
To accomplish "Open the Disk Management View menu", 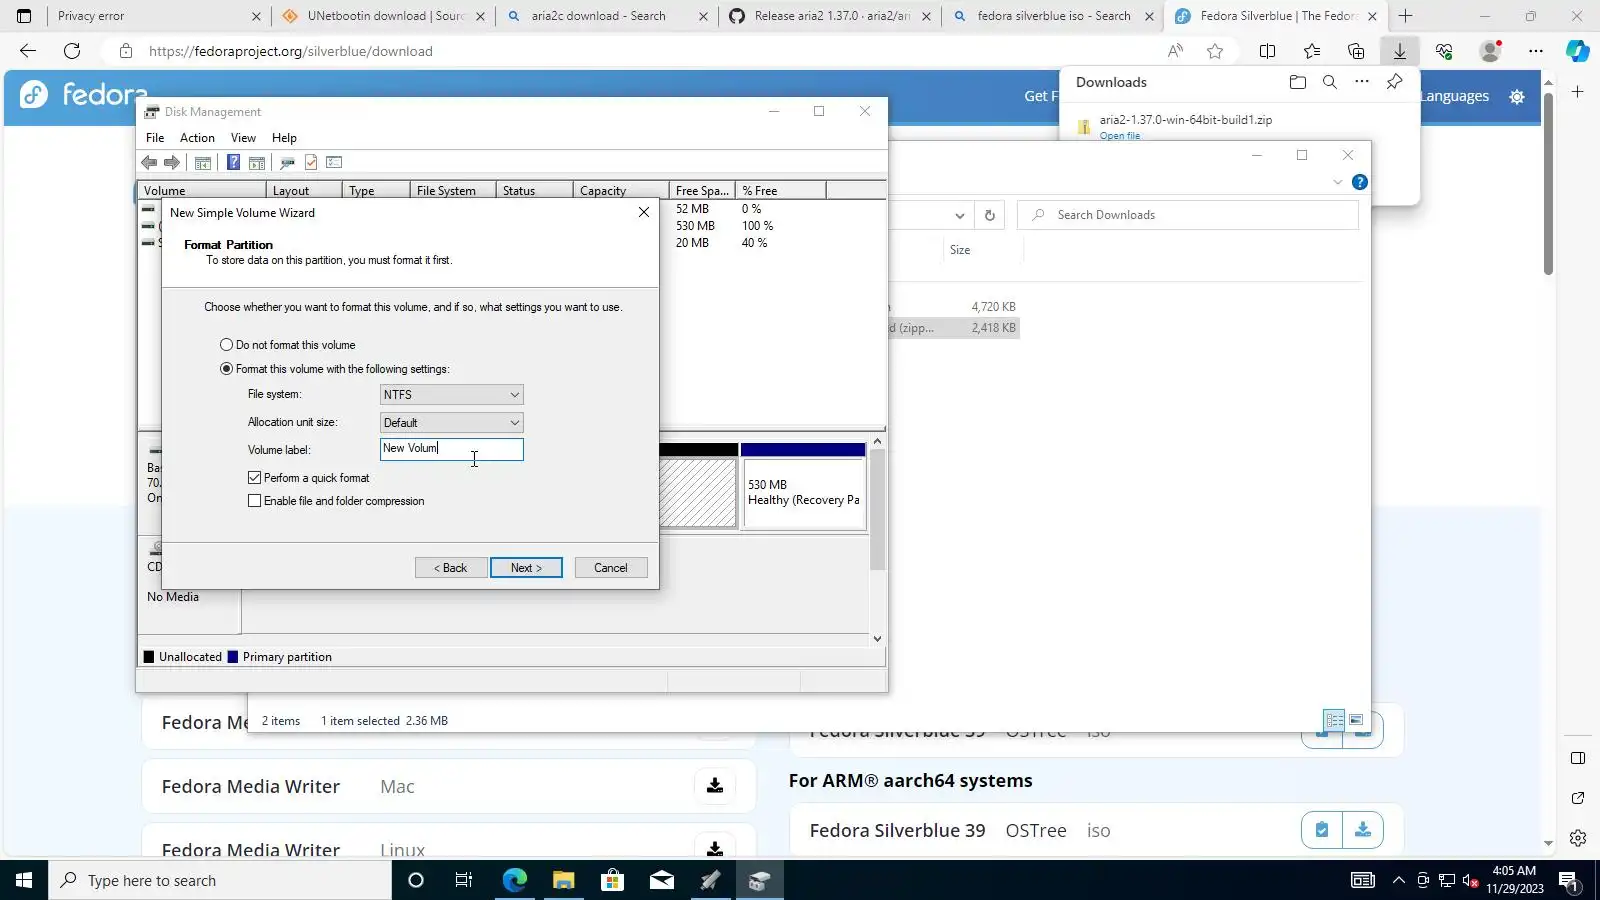I will pos(243,138).
